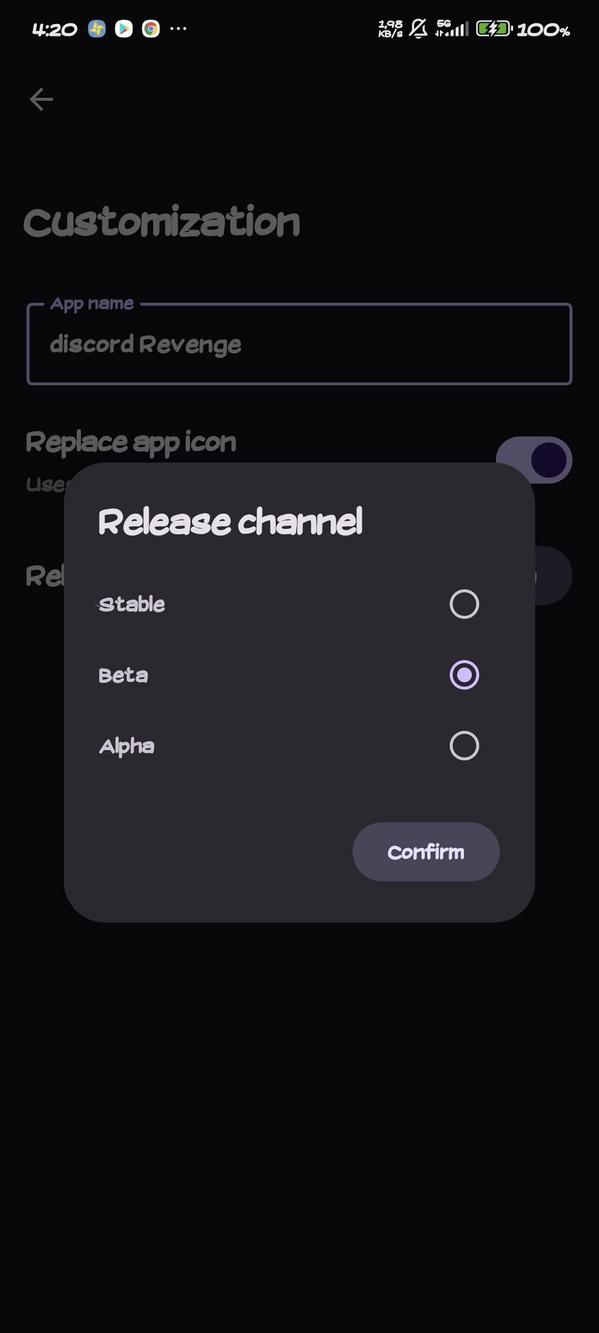
Task: Tap the Play Store notification icon
Action: coord(123,28)
